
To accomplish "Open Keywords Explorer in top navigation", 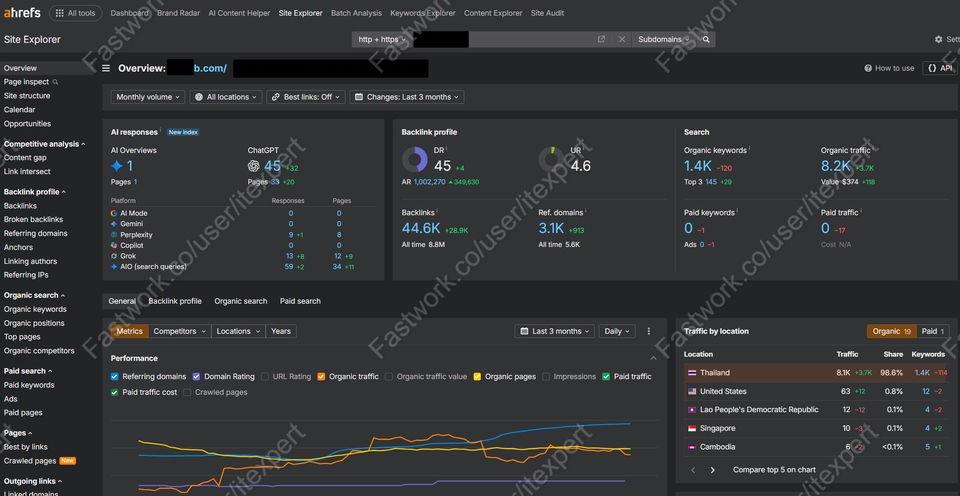I will (x=422, y=13).
